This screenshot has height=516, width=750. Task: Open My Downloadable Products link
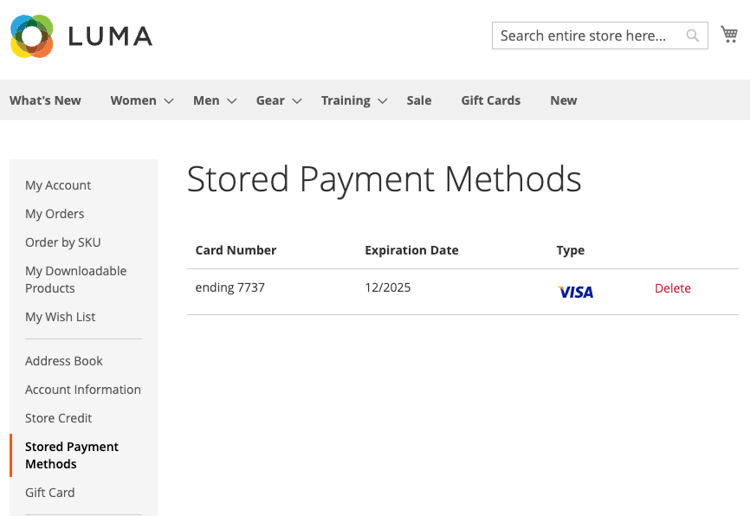point(76,280)
